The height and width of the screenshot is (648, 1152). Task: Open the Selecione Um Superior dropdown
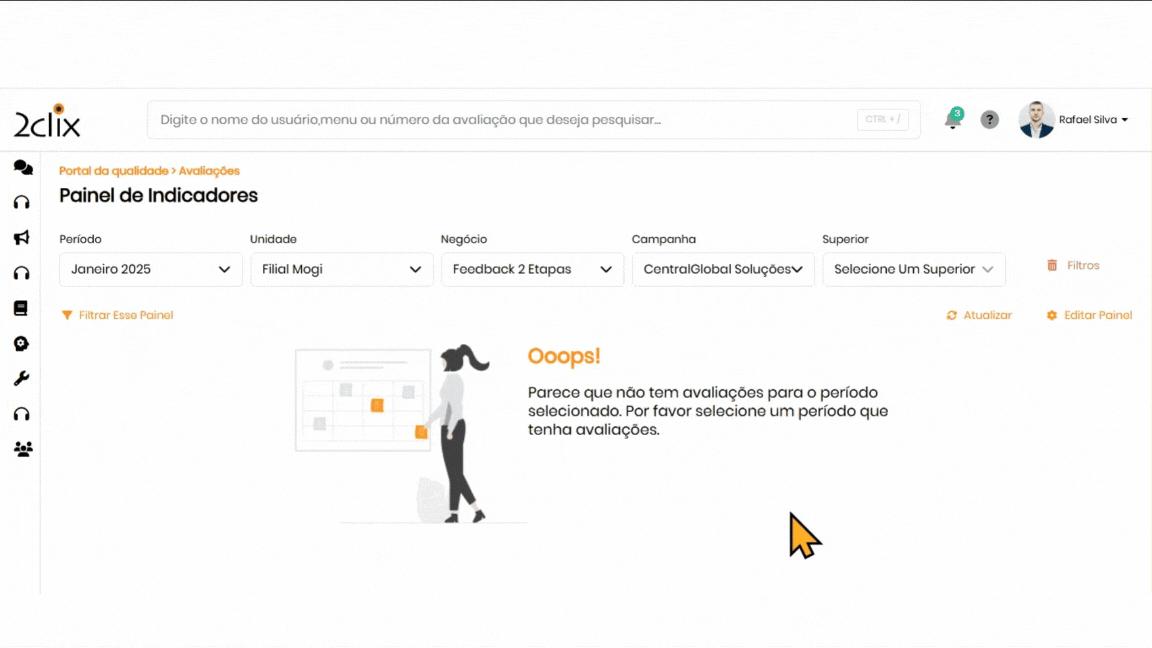click(913, 269)
